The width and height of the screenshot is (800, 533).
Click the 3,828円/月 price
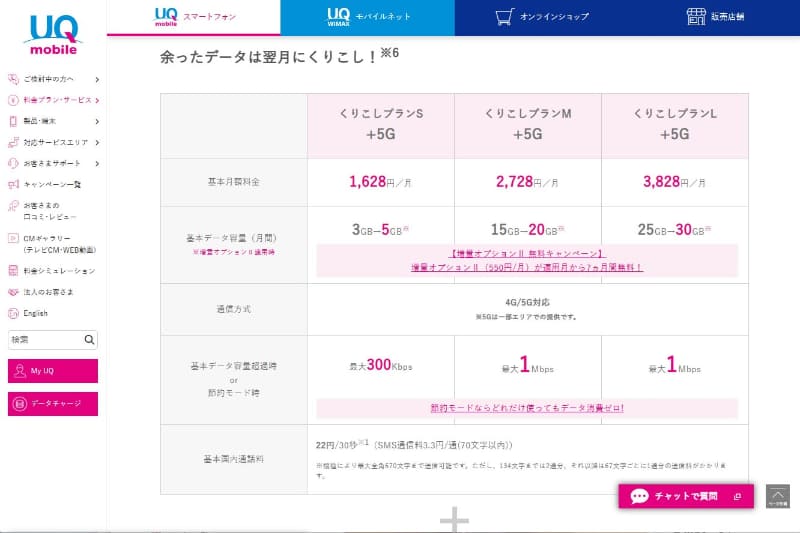pos(674,182)
